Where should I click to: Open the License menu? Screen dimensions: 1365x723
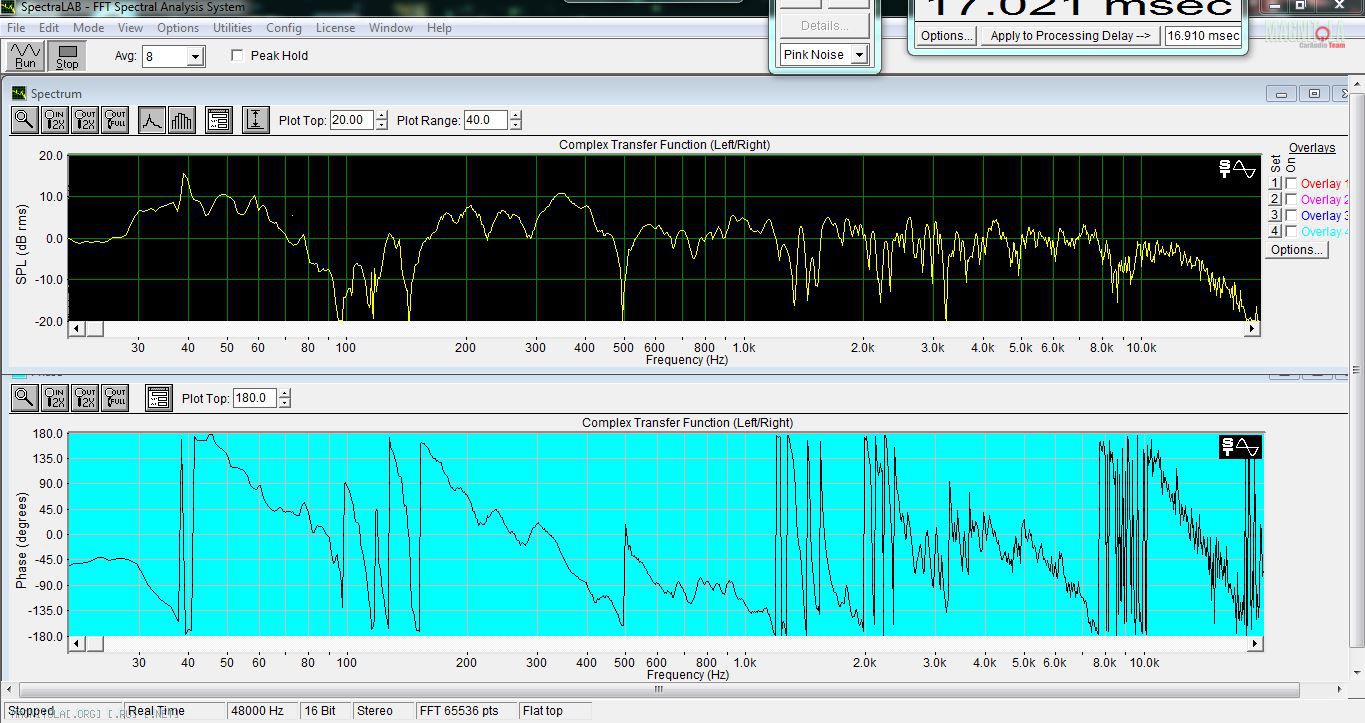click(336, 28)
